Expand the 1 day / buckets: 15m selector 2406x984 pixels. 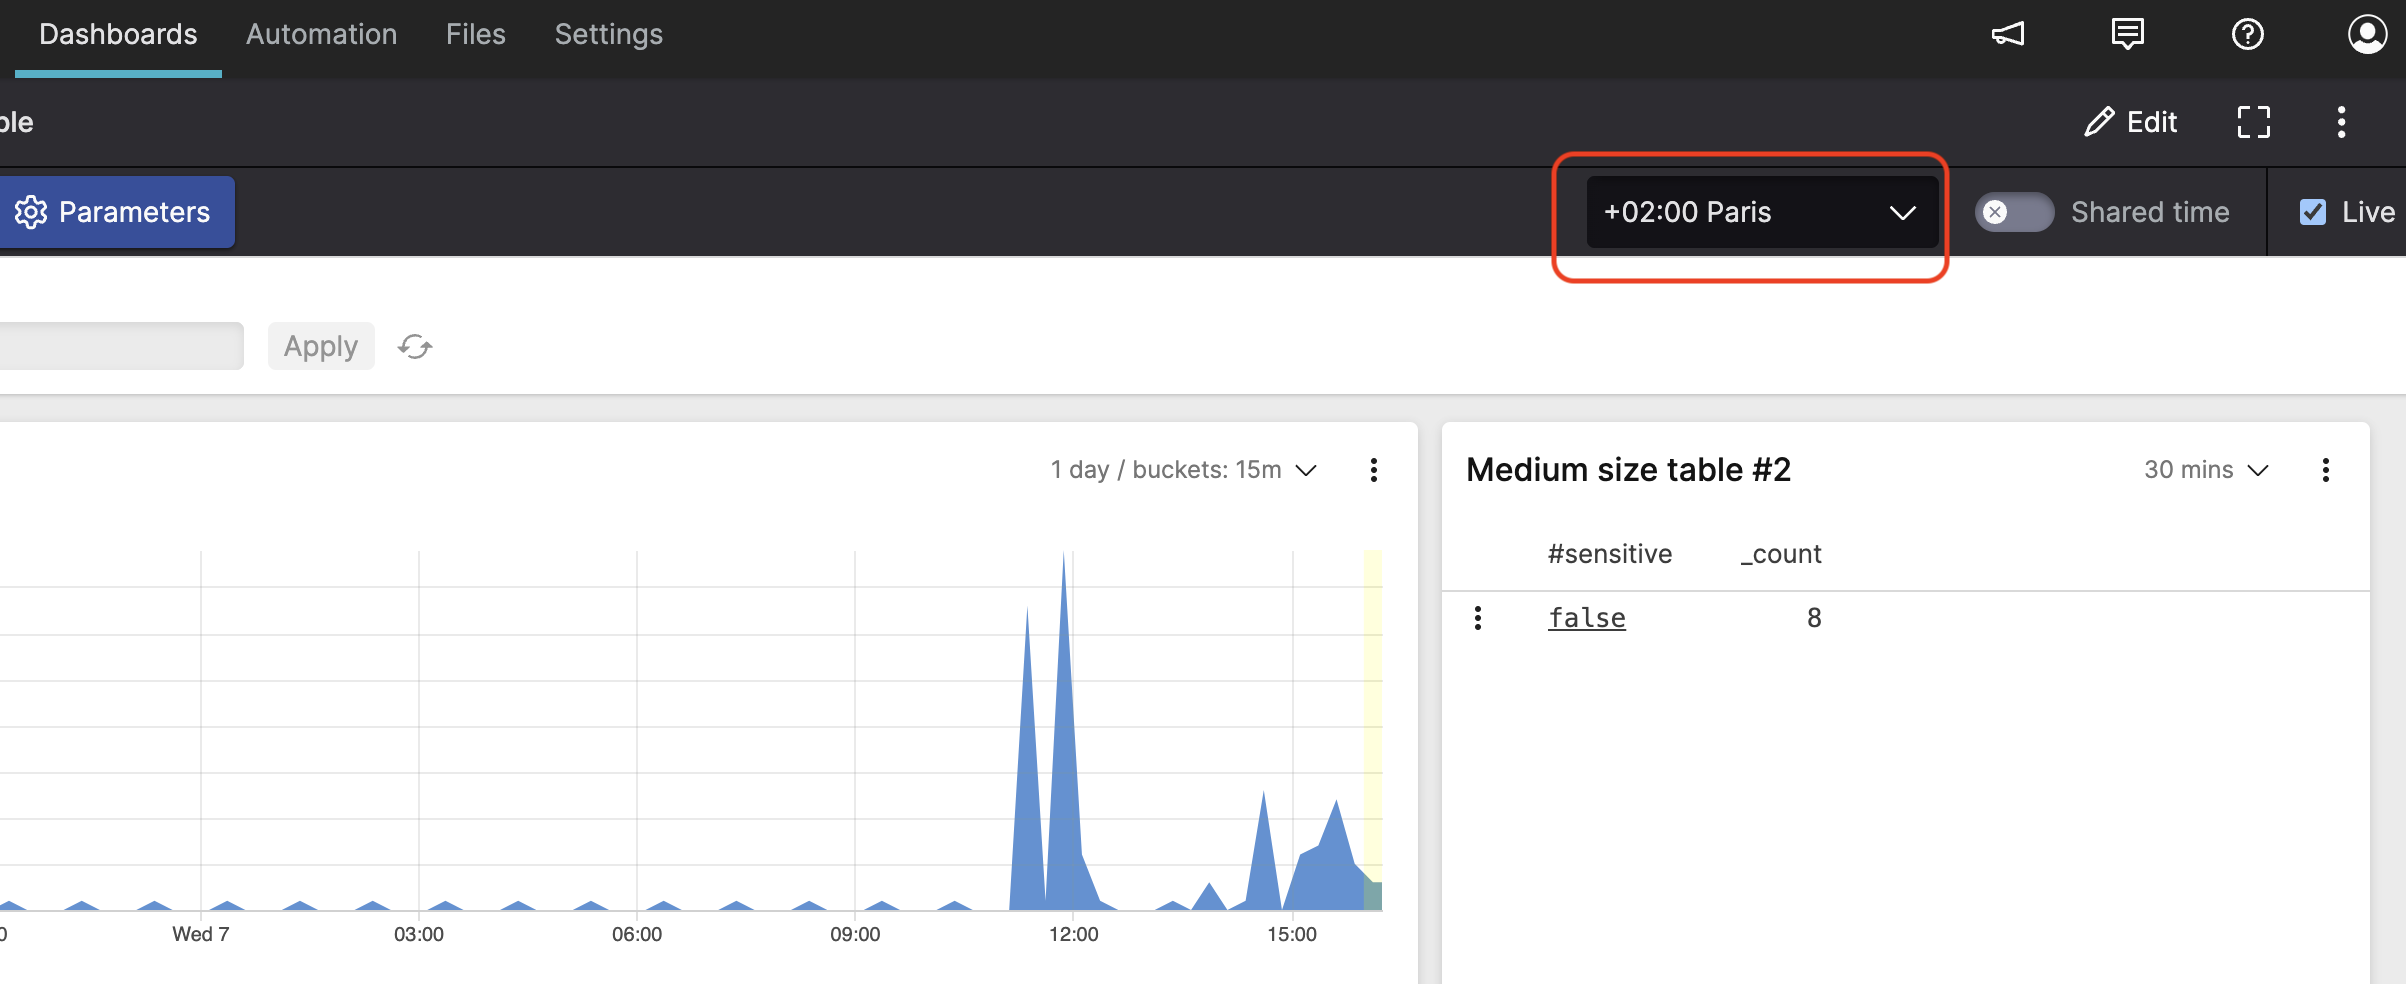[x=1184, y=470]
